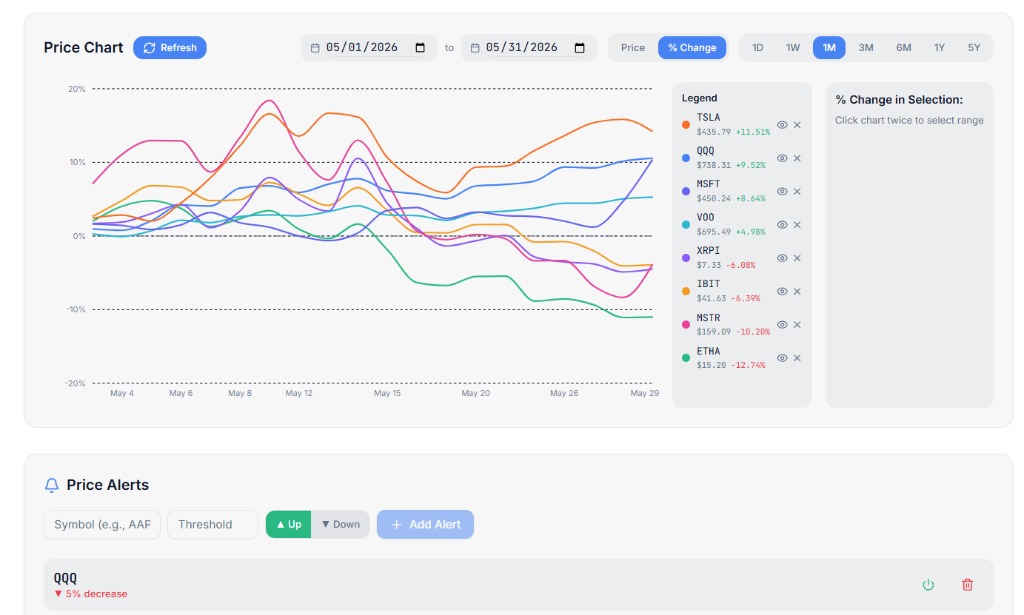Click QQQ blue color dot
1024x615 pixels.
(686, 158)
